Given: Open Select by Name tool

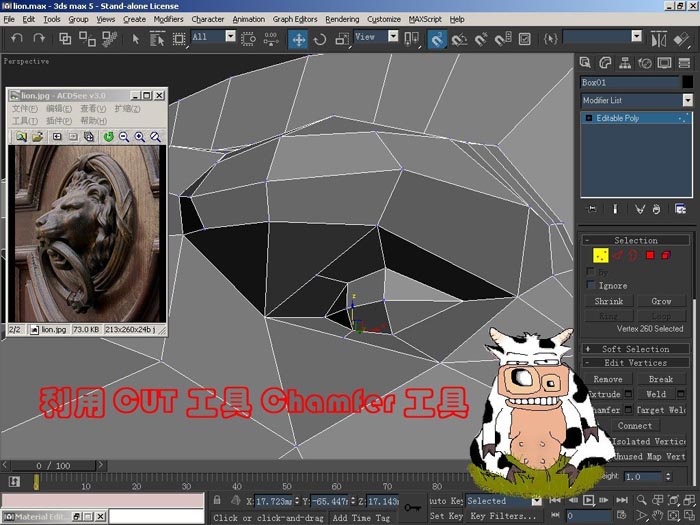Looking at the screenshot, I should point(157,39).
